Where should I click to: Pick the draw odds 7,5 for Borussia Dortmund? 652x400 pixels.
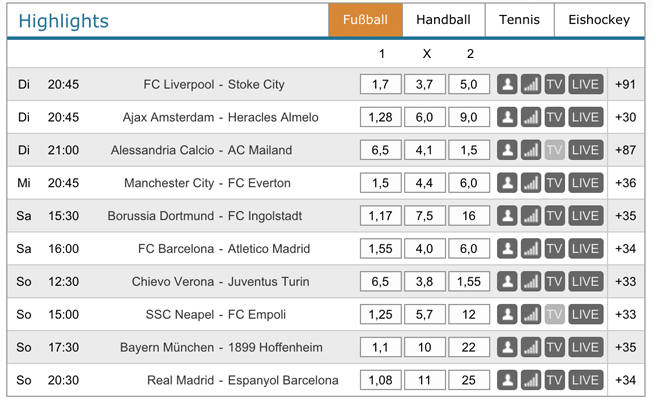425,216
